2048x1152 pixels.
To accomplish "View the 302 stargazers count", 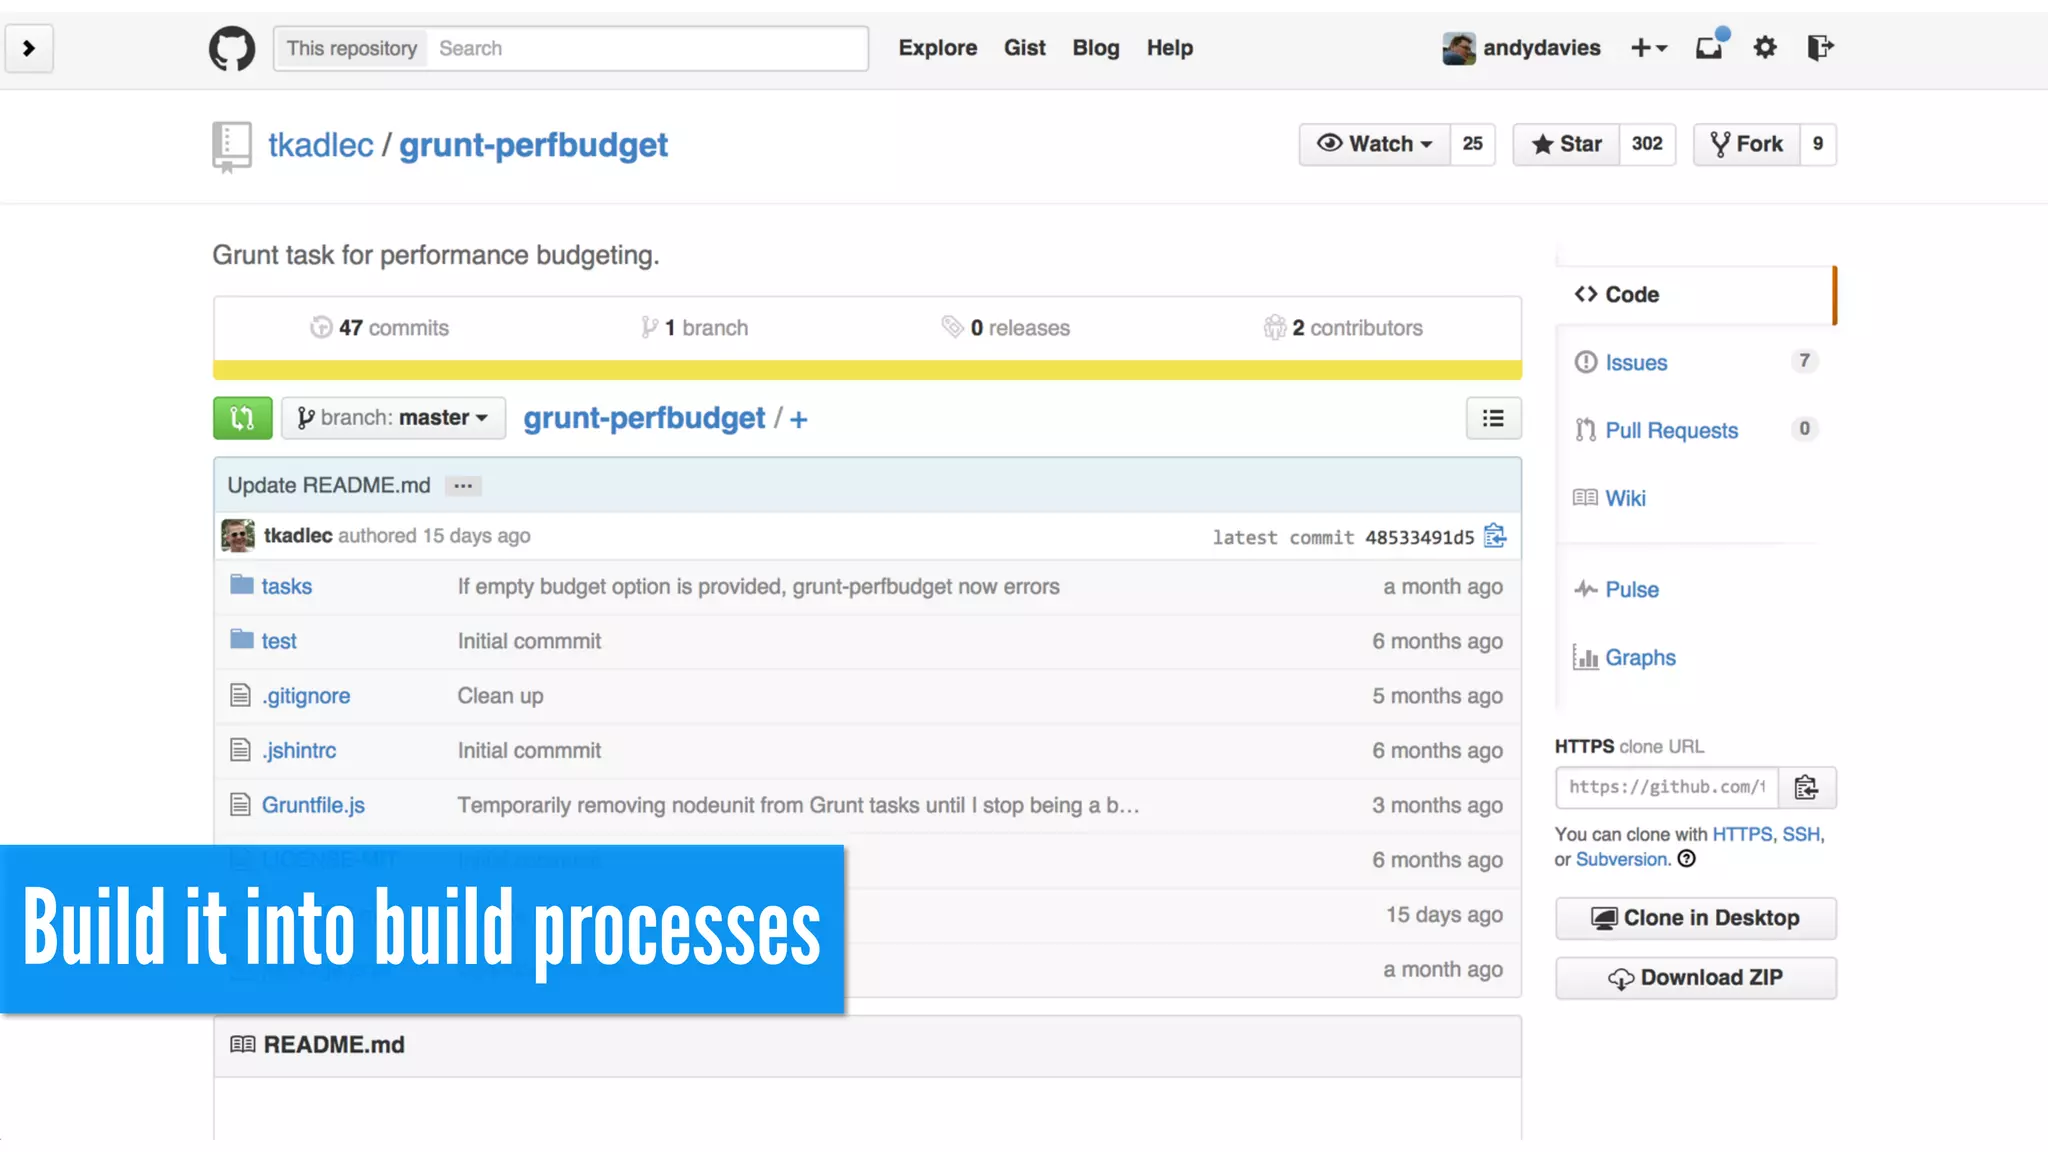I will [1647, 144].
